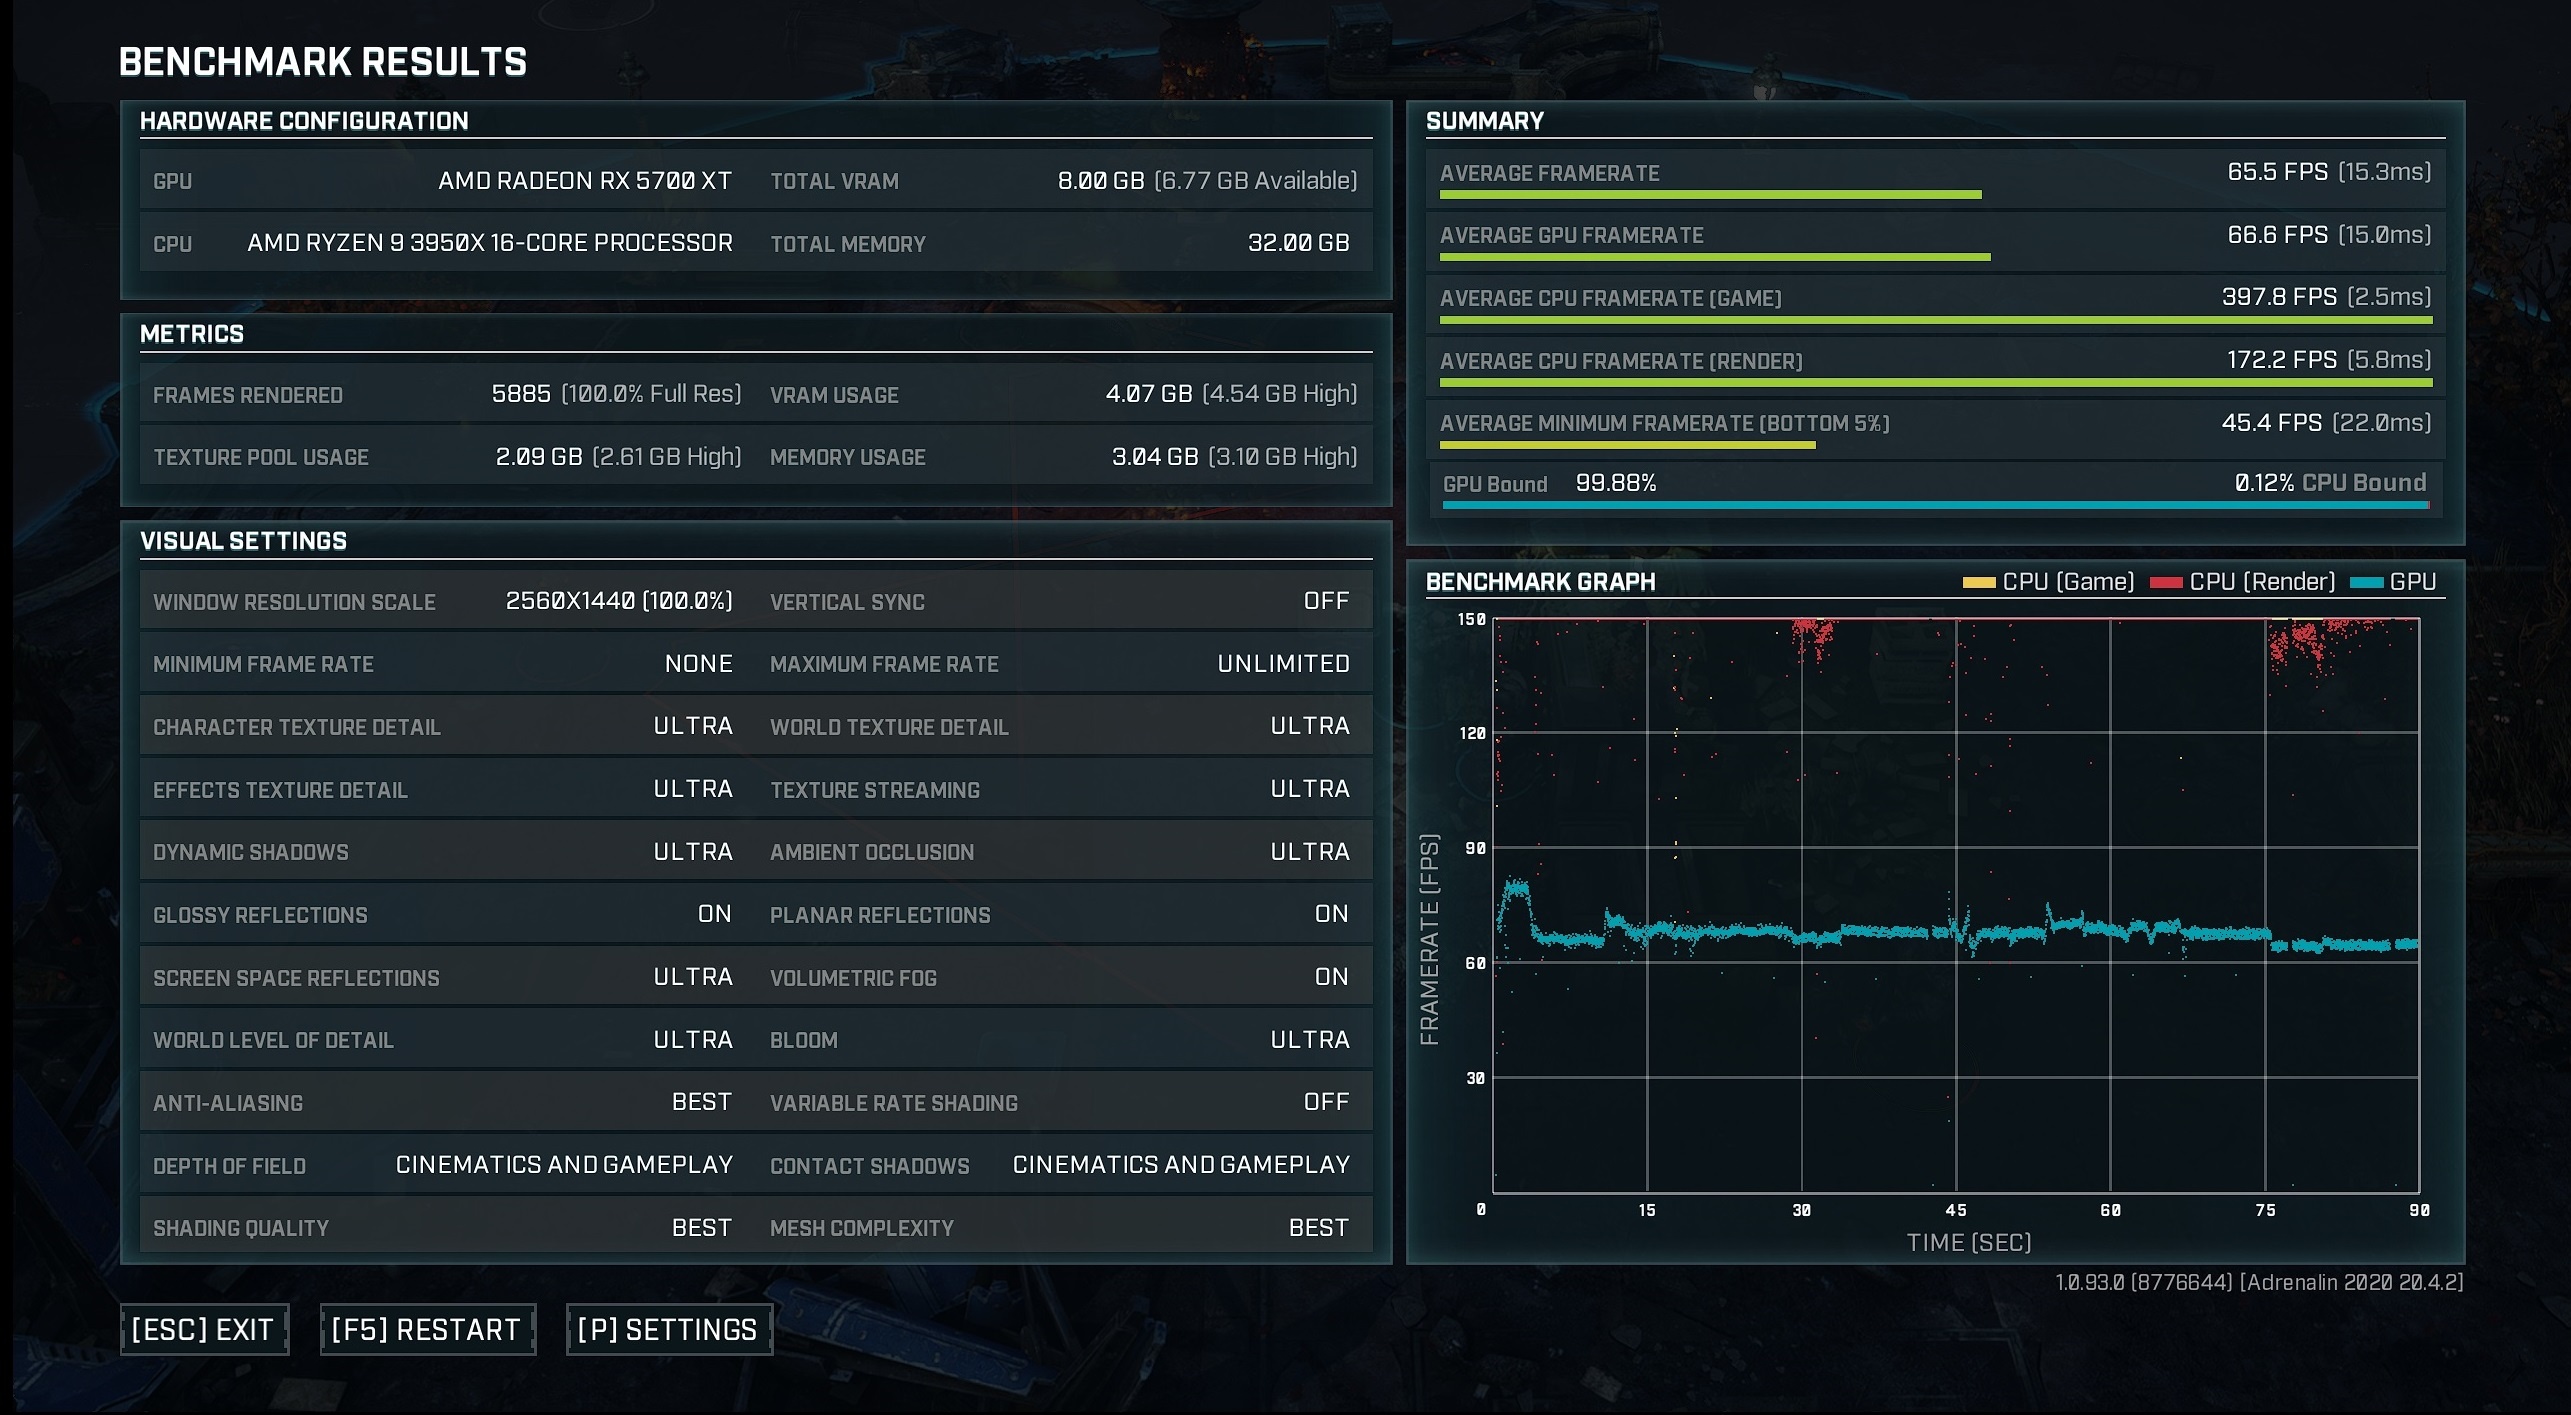Click the Effects Texture Detail ULTRA value

click(693, 789)
